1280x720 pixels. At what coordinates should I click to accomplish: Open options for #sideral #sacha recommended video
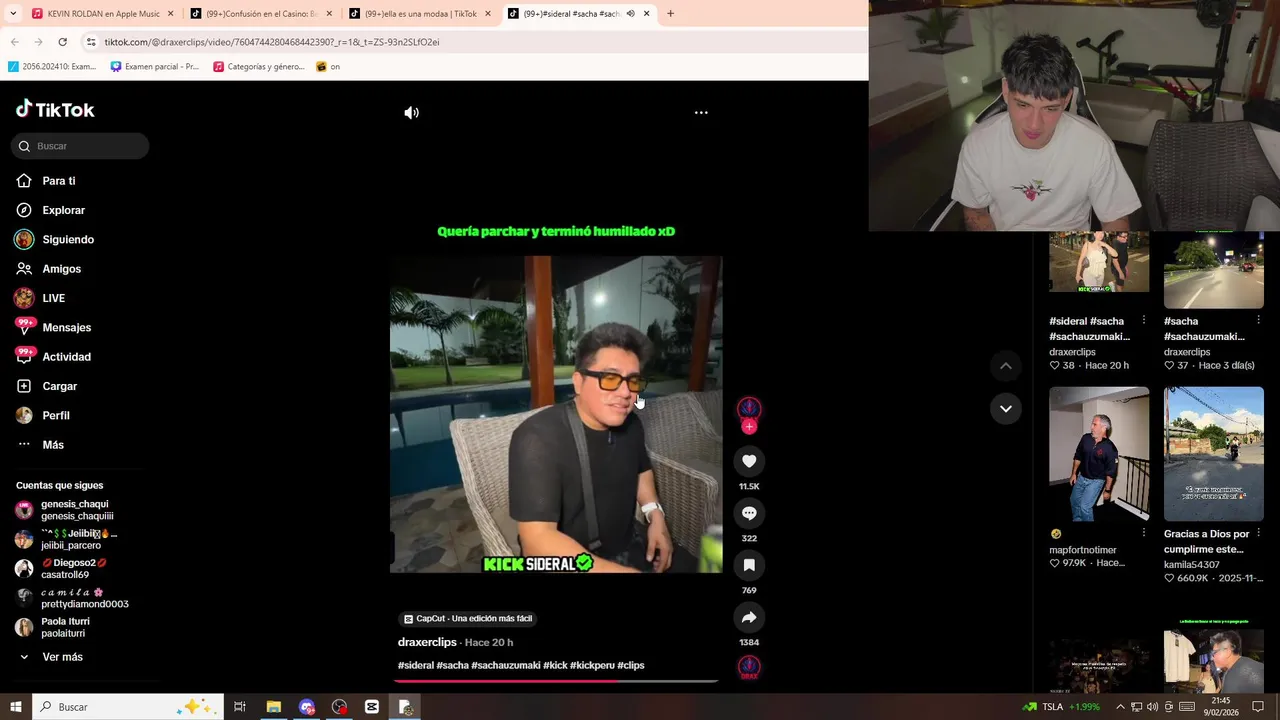pyautogui.click(x=1143, y=320)
